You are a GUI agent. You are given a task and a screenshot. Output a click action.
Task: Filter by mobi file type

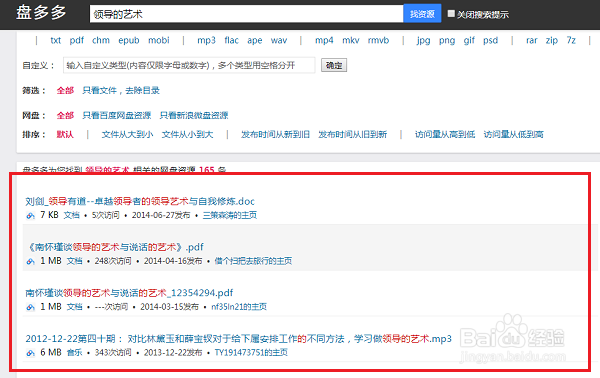159,40
